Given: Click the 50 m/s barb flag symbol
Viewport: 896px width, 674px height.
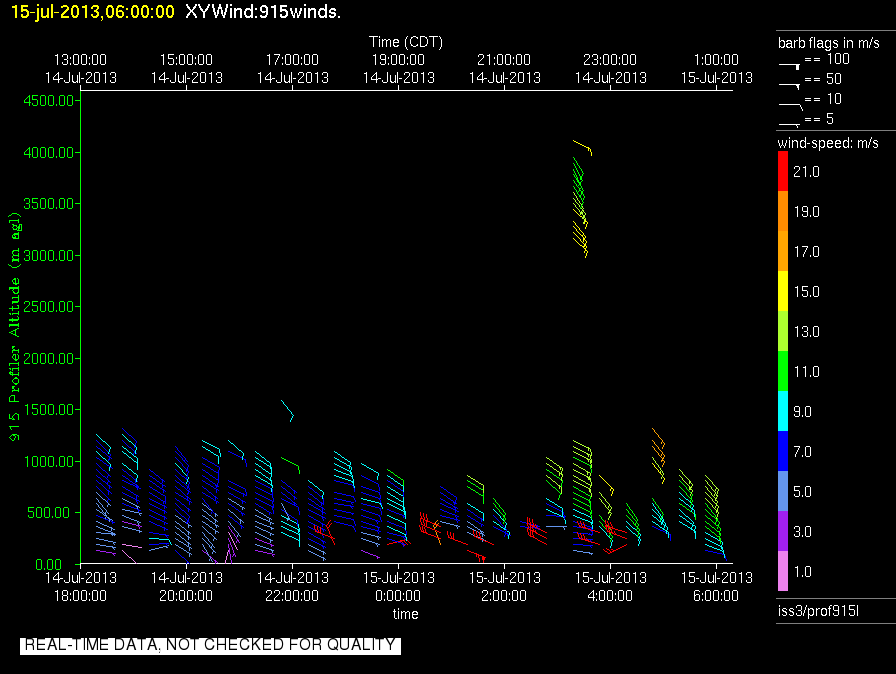Looking at the screenshot, I should 789,86.
